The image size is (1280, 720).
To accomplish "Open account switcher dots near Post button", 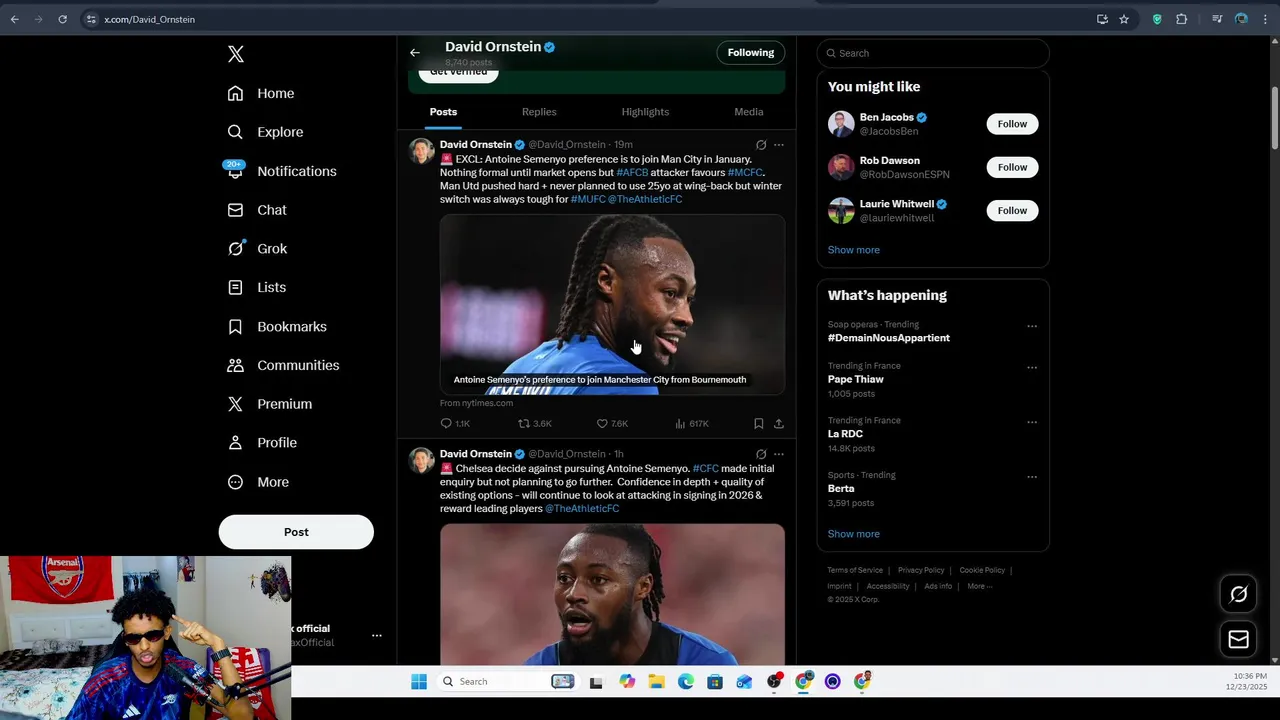I will tap(376, 635).
